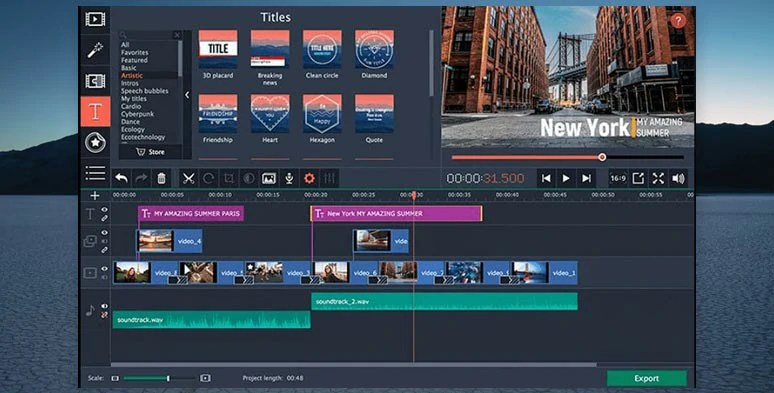Screen dimensions: 774x393
Task: Select the 3D placard title thumbnail
Action: tap(218, 49)
